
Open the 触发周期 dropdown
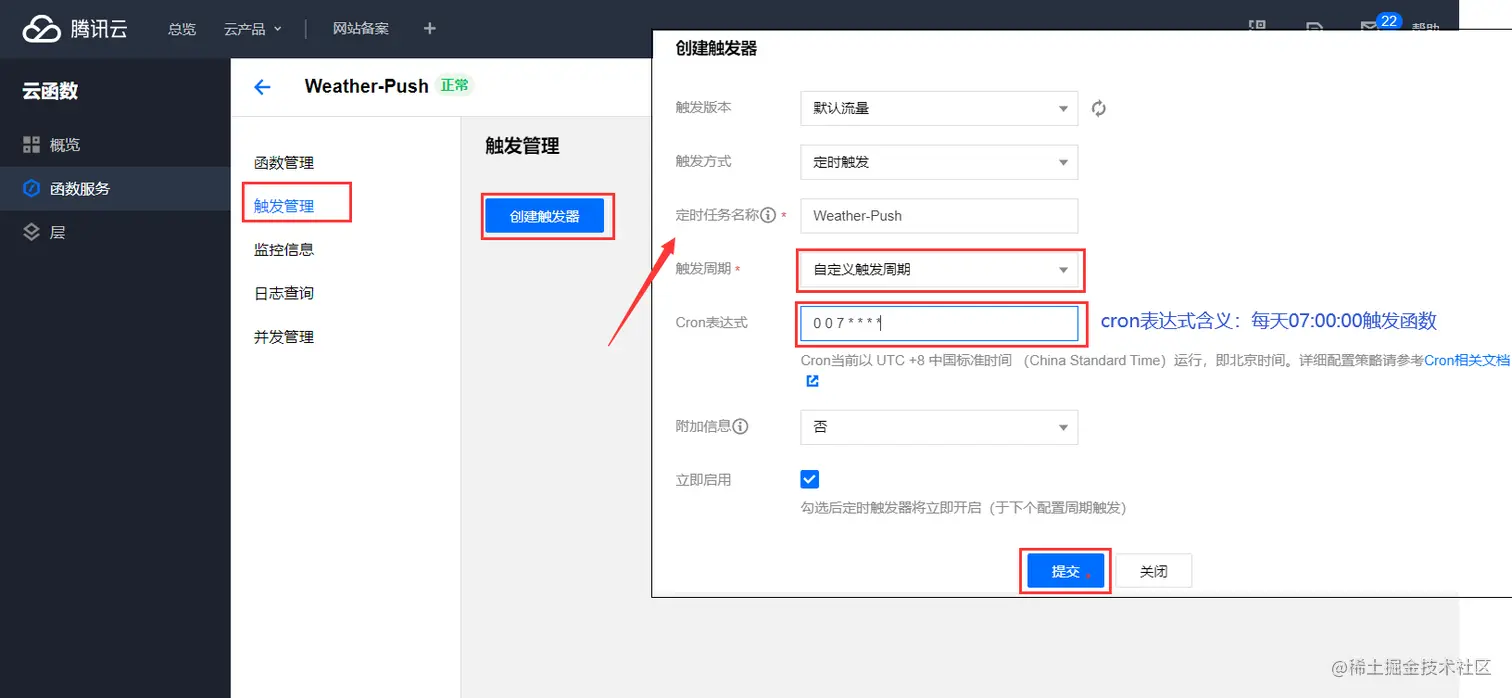click(939, 270)
